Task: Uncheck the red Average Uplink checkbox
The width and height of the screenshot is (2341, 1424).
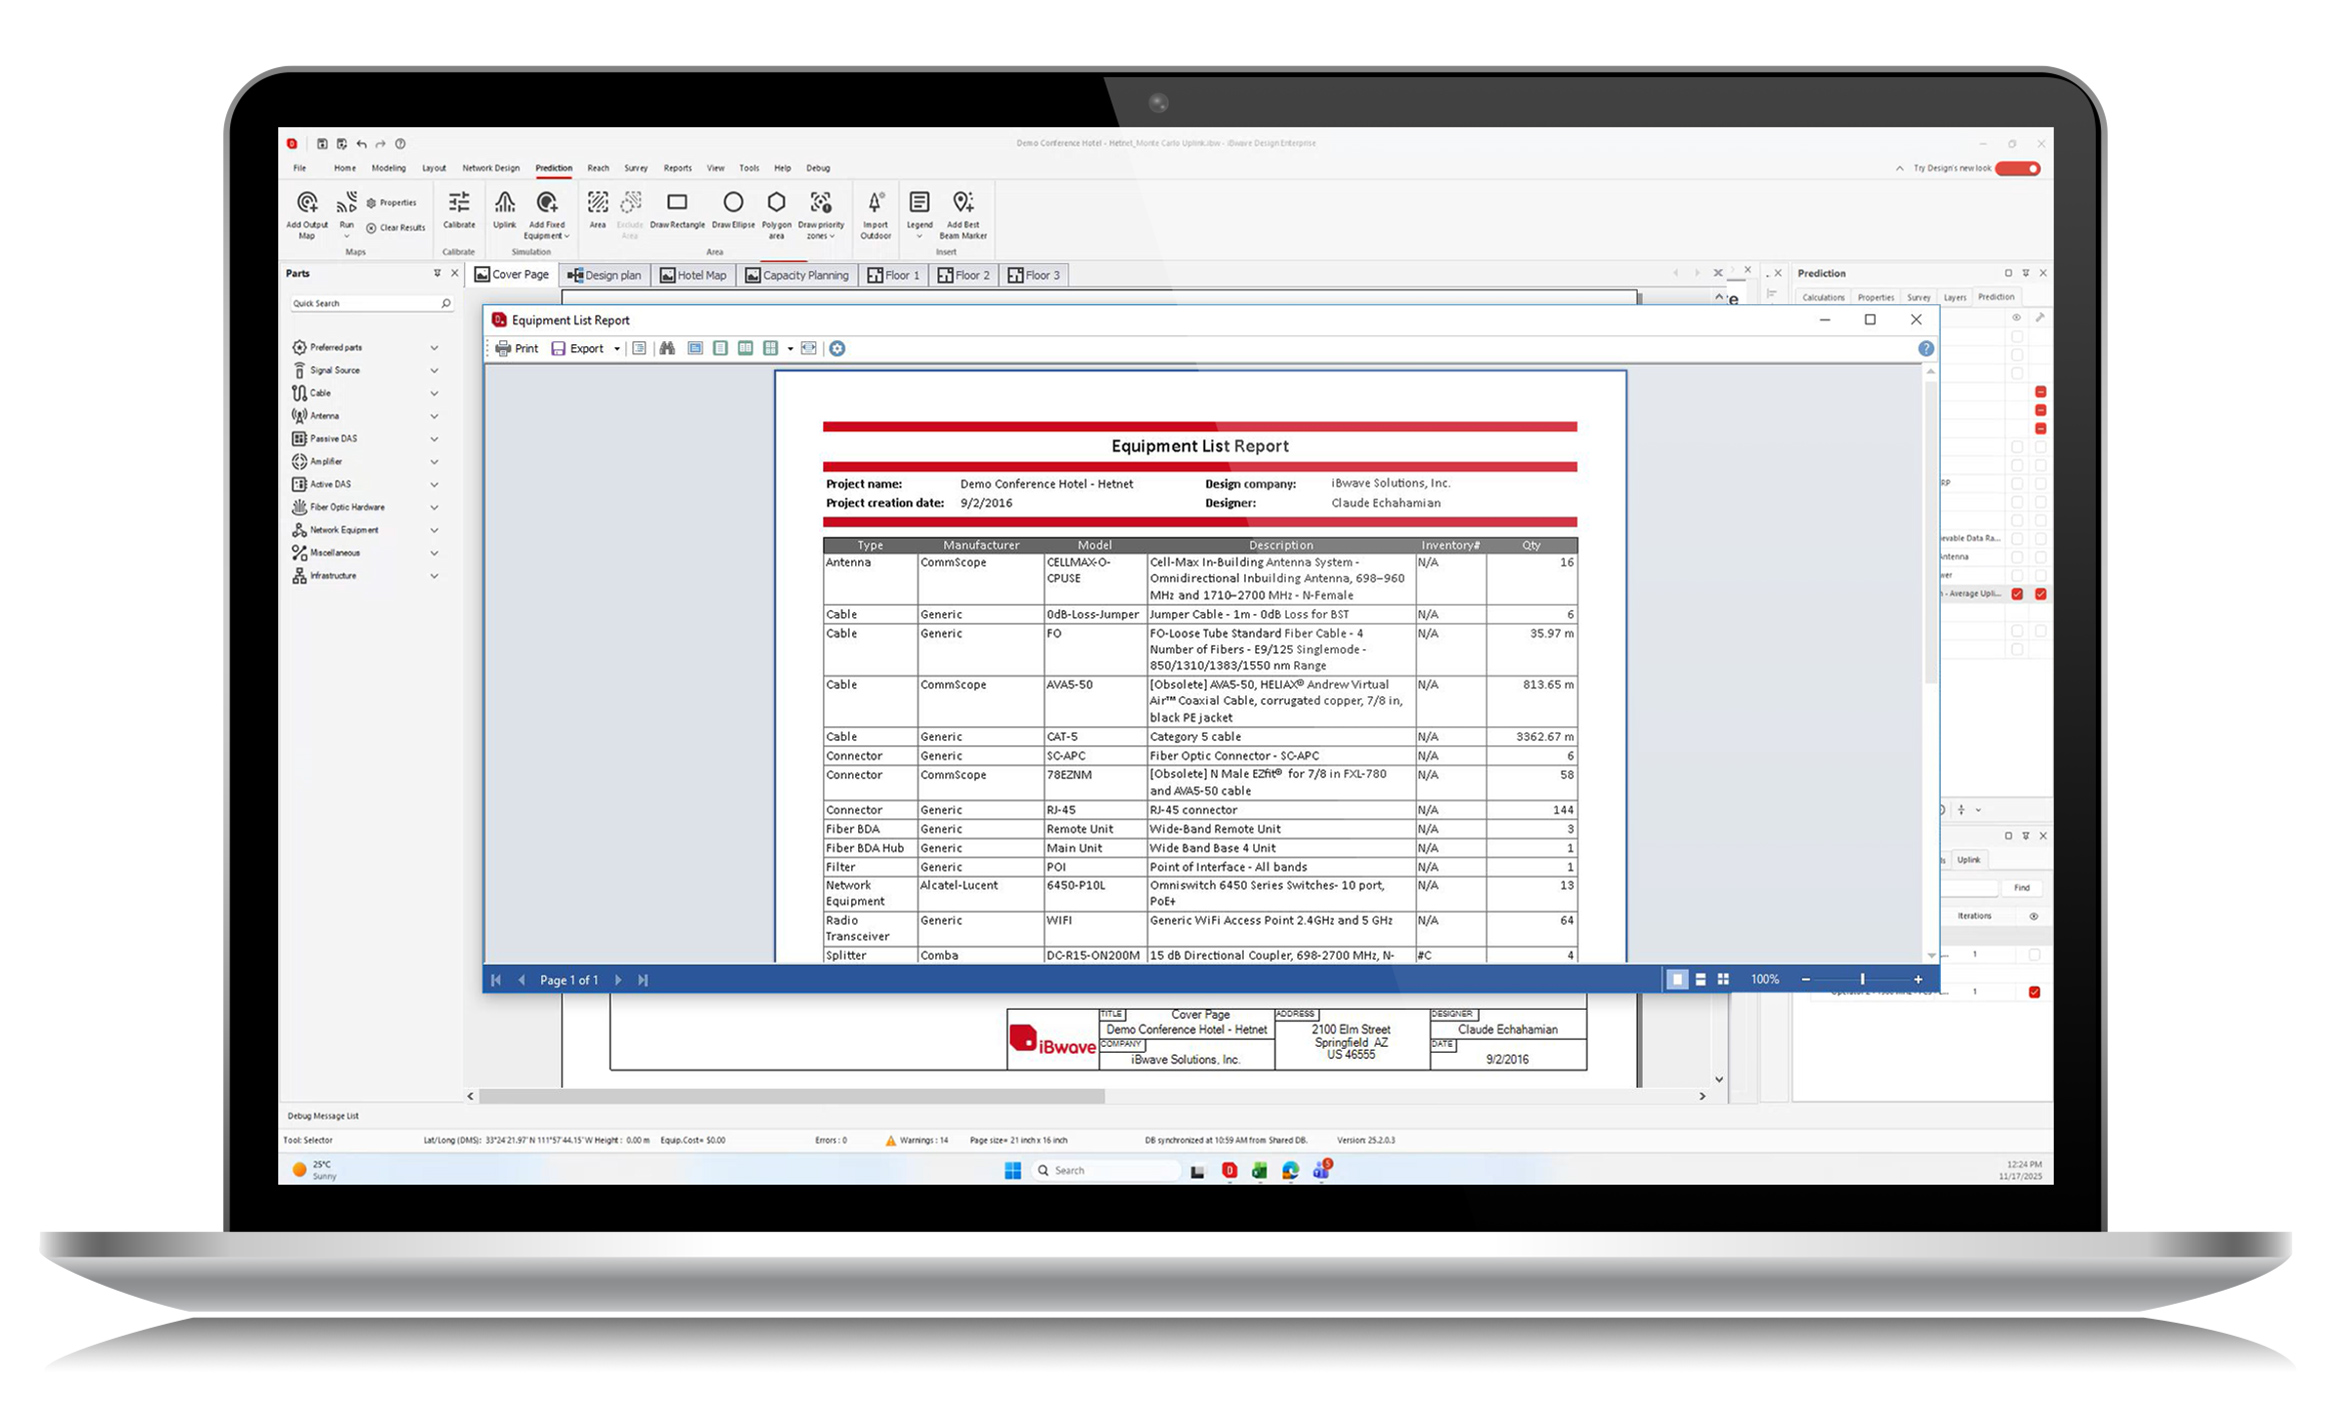Action: [2017, 594]
